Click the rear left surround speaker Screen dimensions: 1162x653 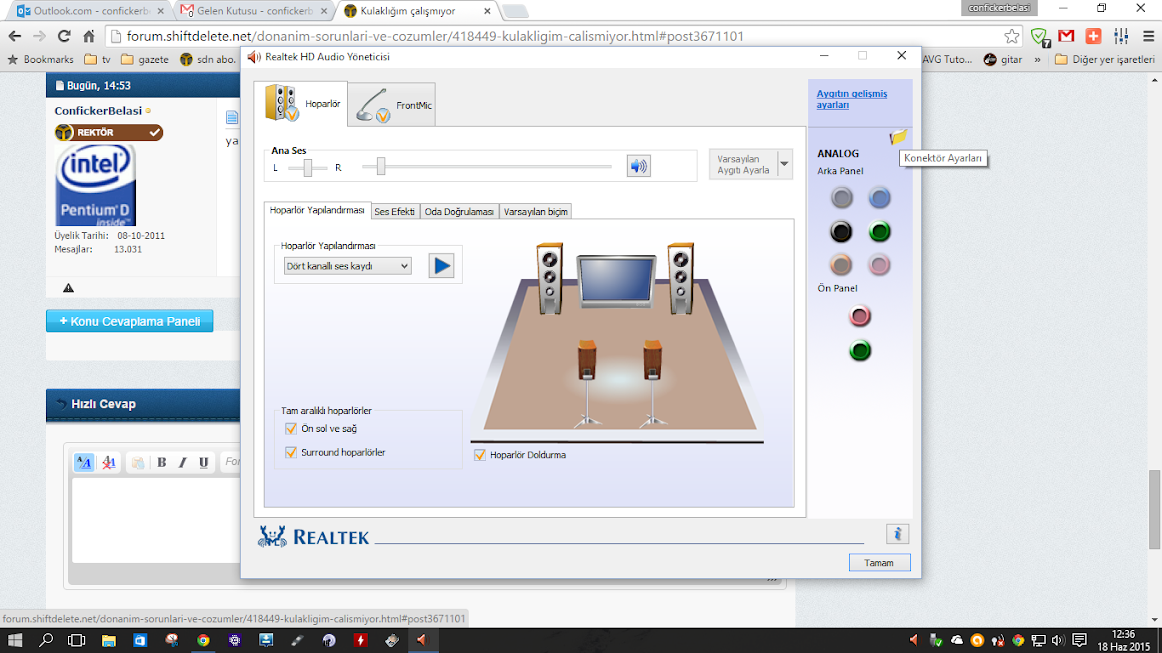587,382
